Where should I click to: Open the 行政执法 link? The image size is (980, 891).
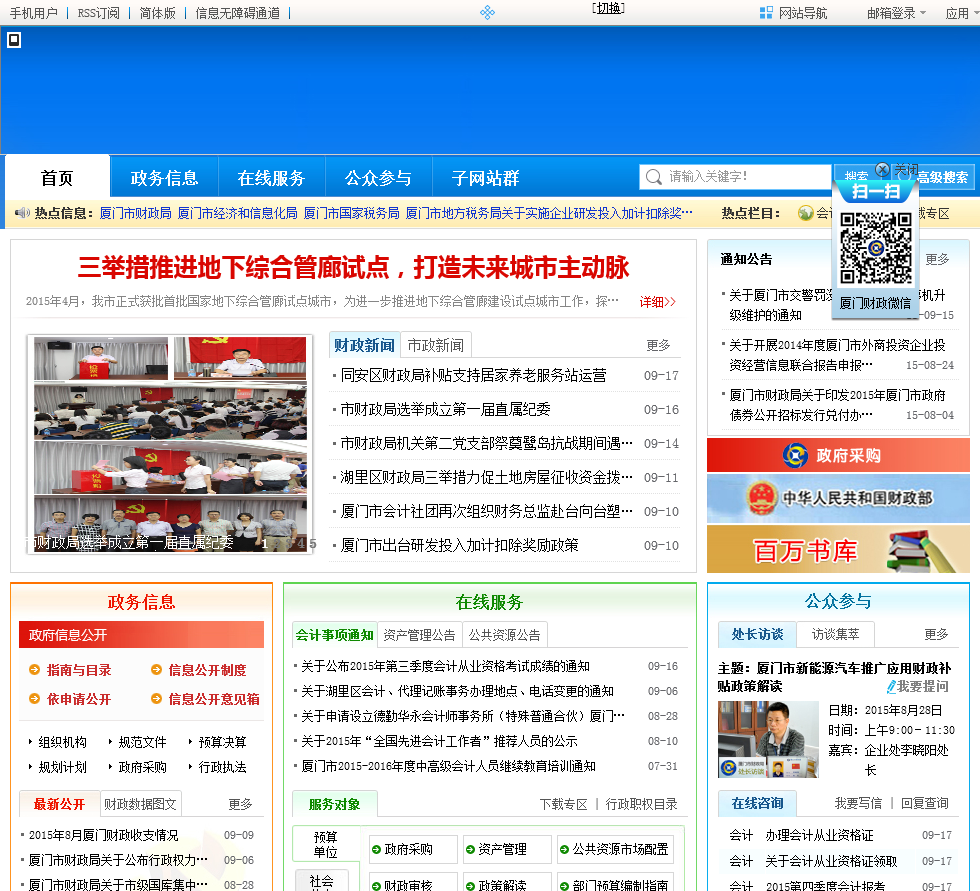[x=222, y=767]
